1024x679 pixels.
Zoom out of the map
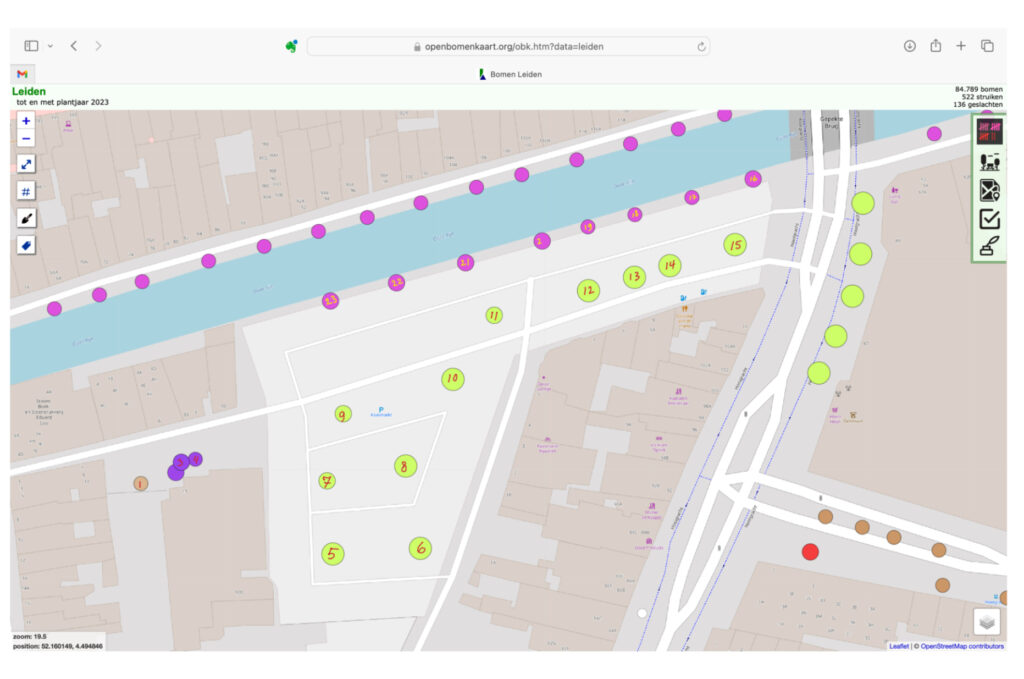point(26,139)
